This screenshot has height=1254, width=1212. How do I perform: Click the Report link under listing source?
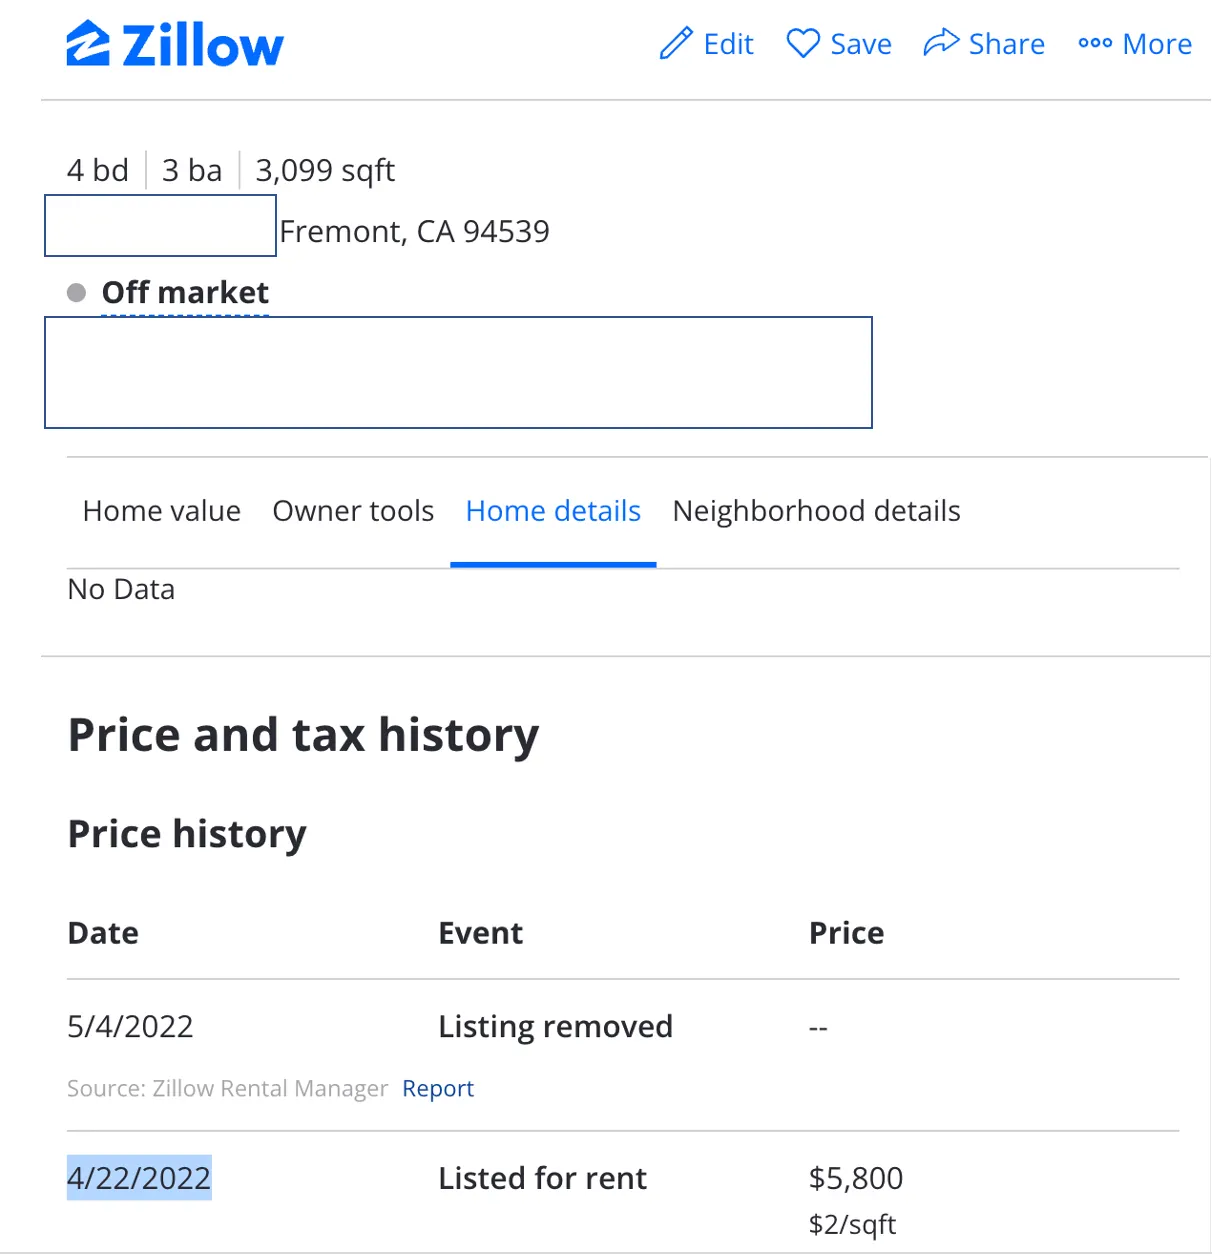click(438, 1088)
